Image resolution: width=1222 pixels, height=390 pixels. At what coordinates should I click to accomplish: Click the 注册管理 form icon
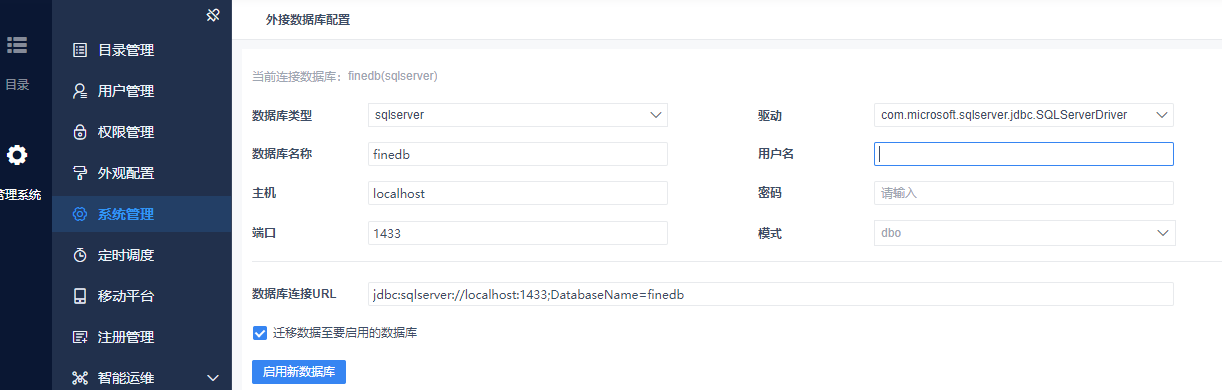coord(80,337)
